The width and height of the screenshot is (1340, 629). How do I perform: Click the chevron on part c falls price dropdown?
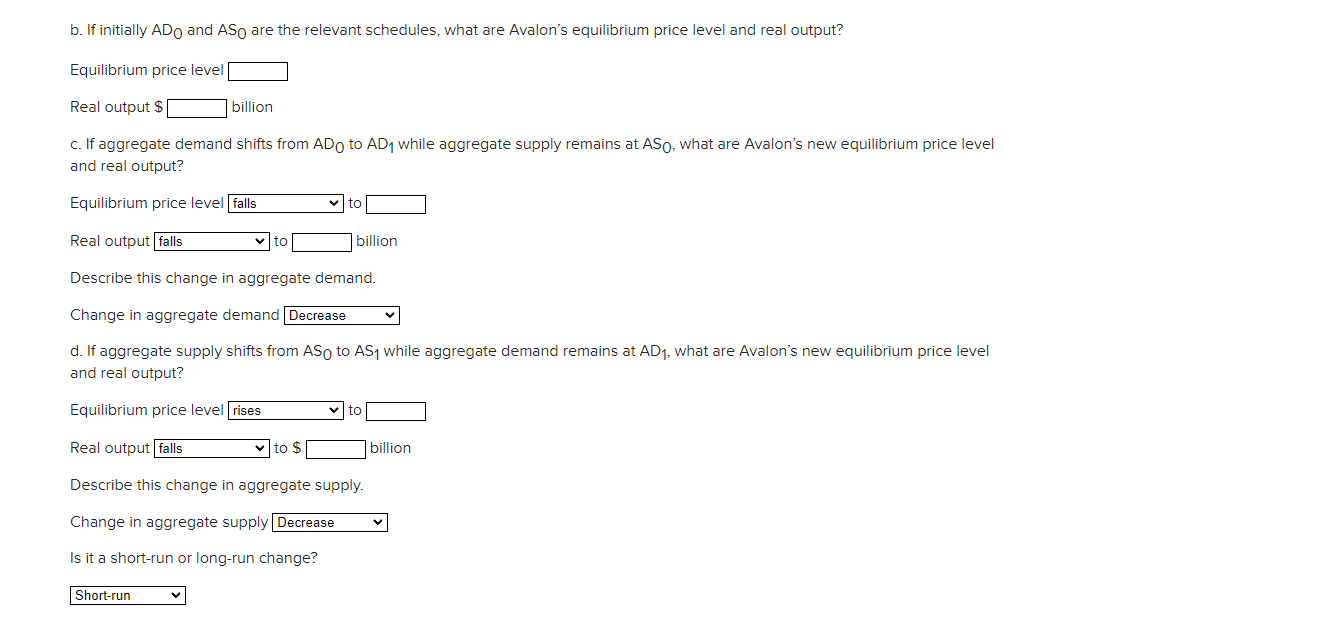(336, 203)
